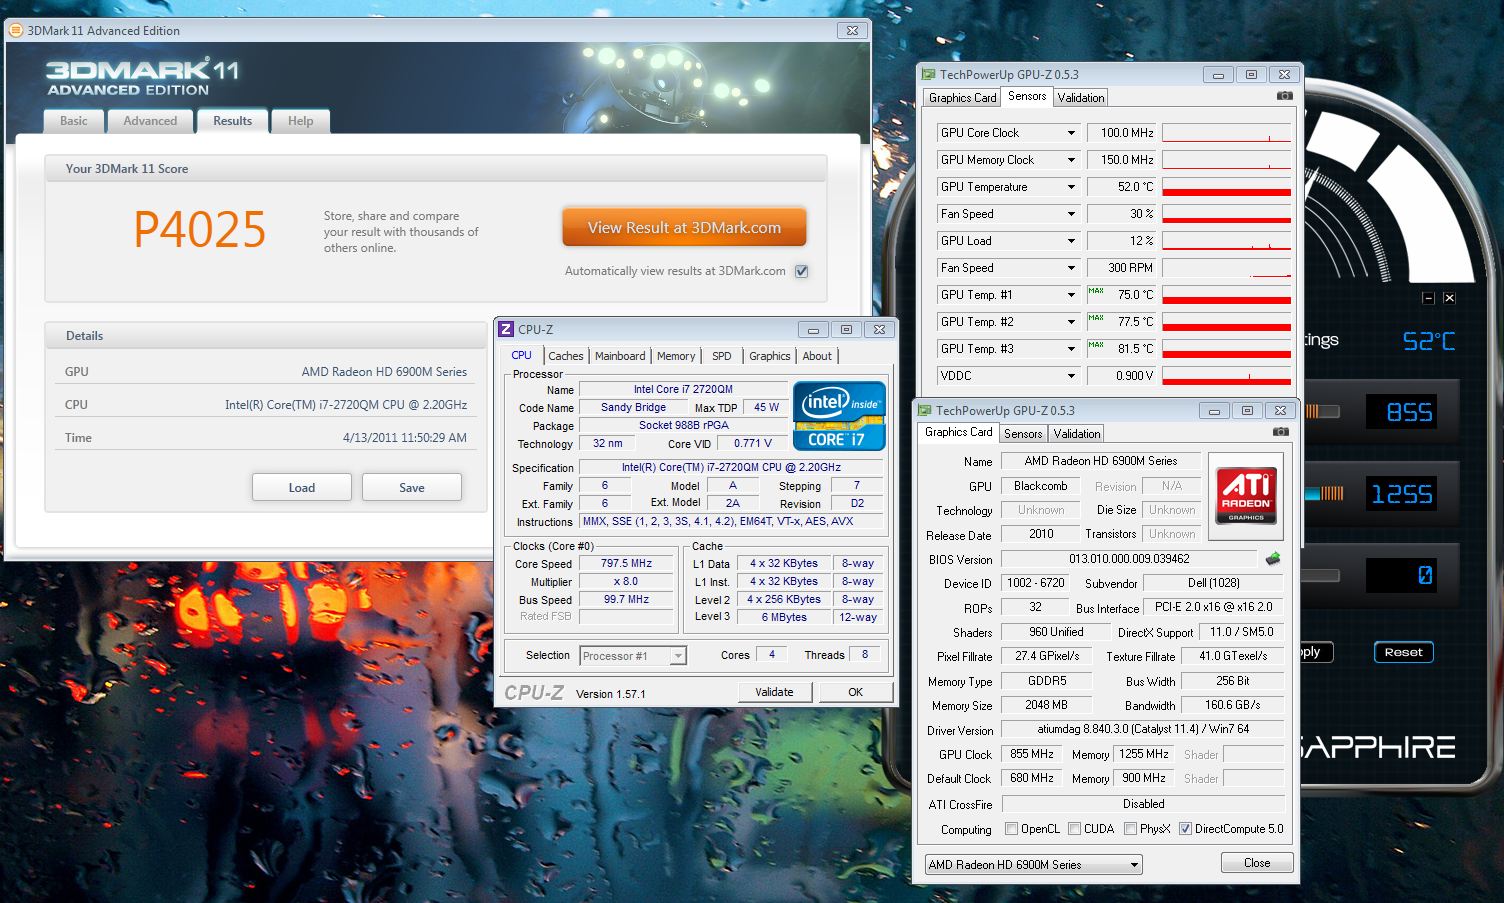Click the Code Name Sandy Bridge value
The width and height of the screenshot is (1504, 903).
[633, 408]
